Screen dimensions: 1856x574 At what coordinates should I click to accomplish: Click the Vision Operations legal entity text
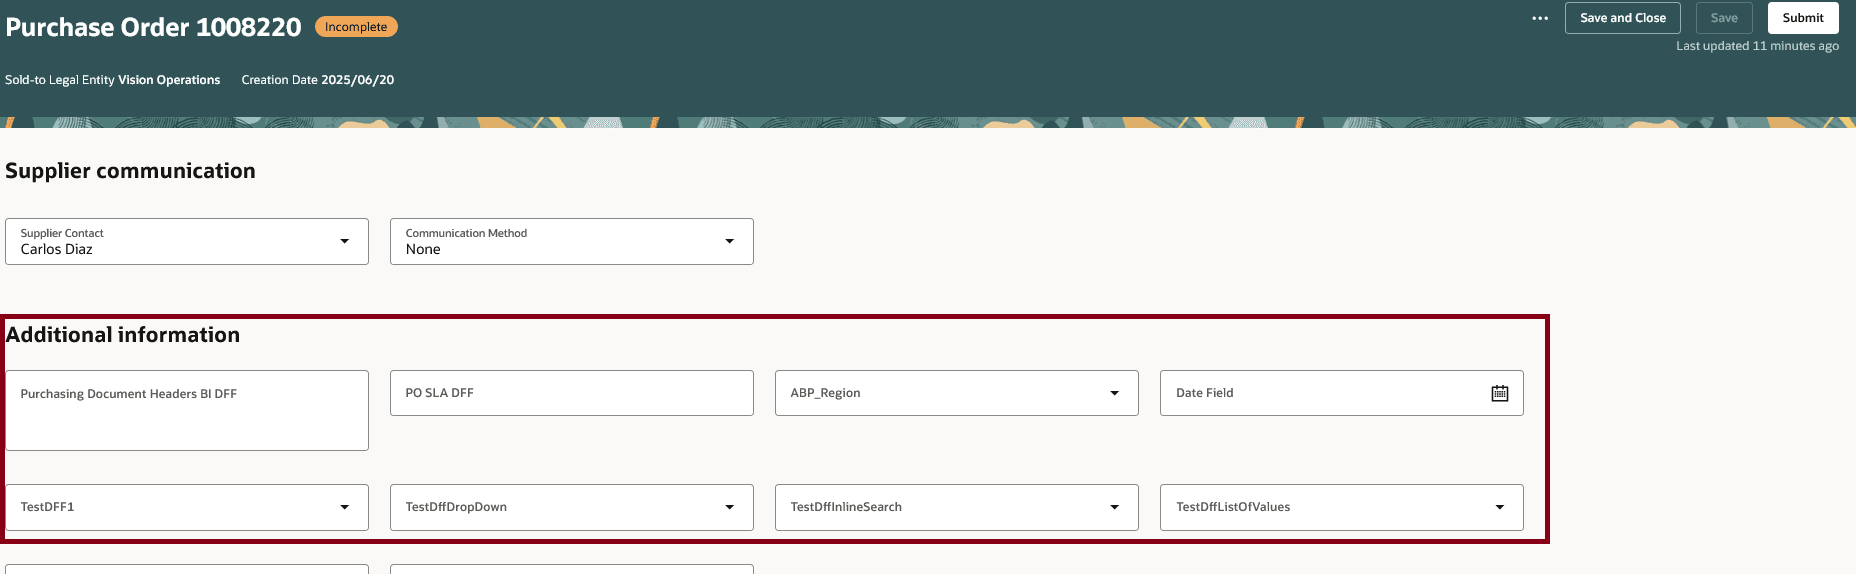(x=169, y=80)
